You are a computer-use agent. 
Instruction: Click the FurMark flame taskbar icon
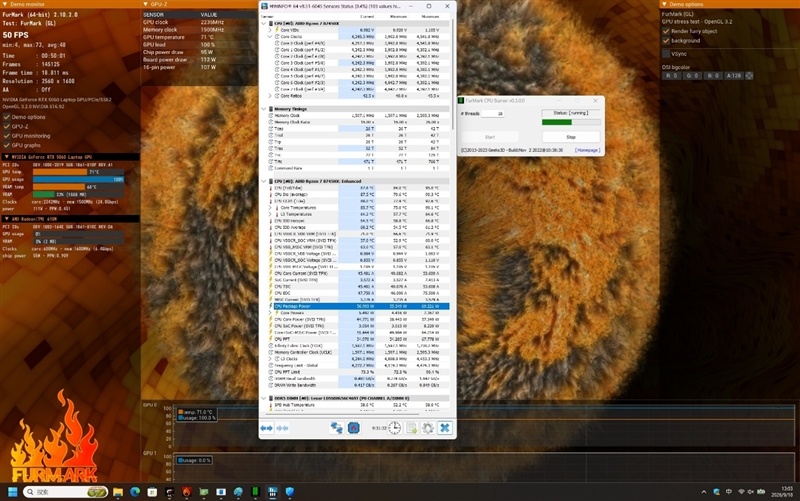[x=187, y=492]
